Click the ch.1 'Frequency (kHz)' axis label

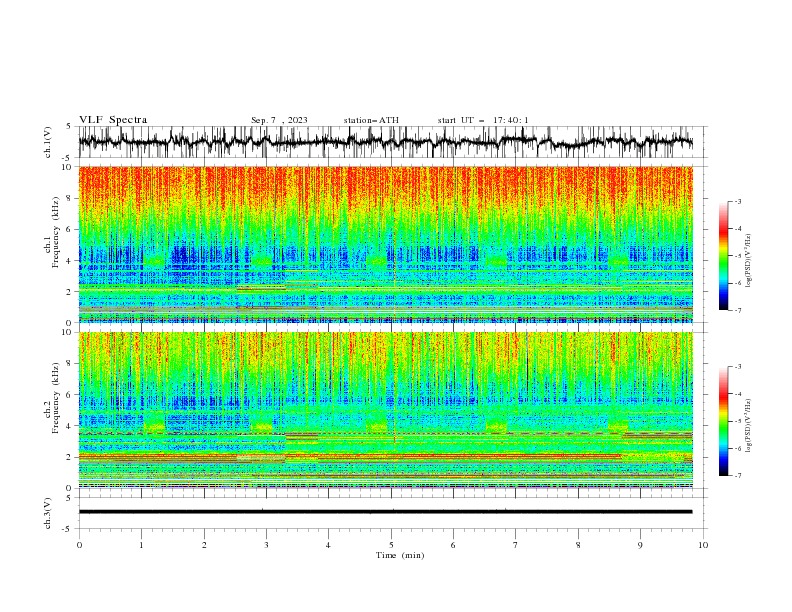pos(56,233)
